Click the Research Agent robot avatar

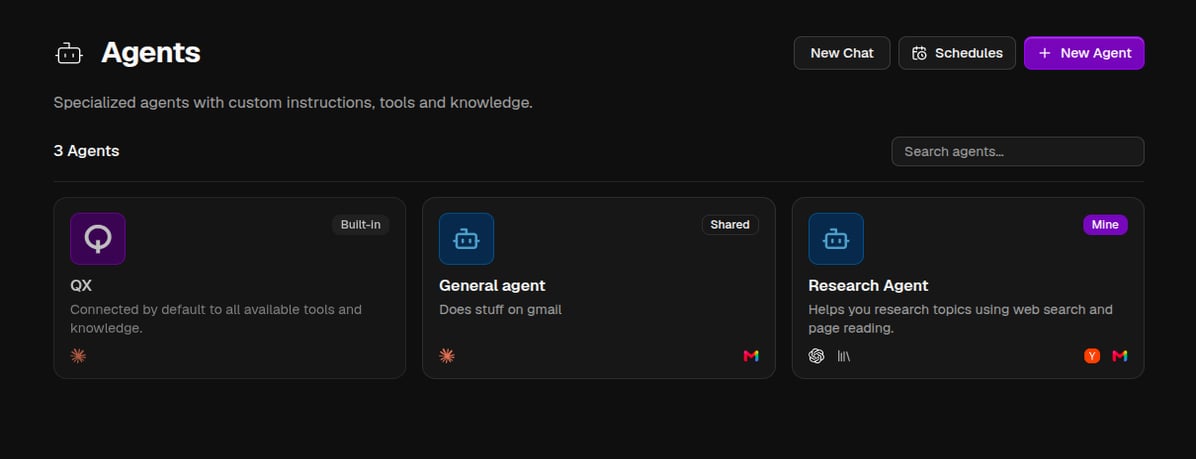836,239
